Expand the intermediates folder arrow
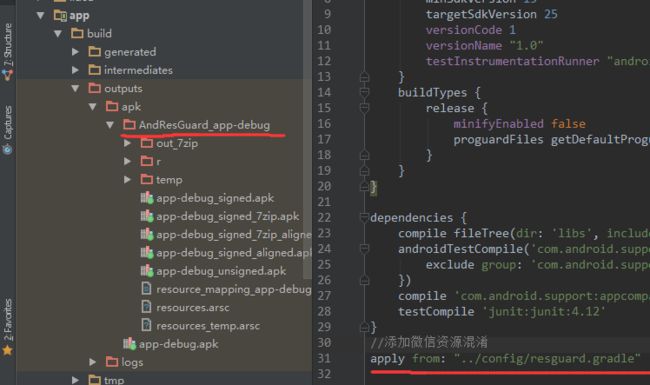The width and height of the screenshot is (650, 385). click(x=75, y=70)
